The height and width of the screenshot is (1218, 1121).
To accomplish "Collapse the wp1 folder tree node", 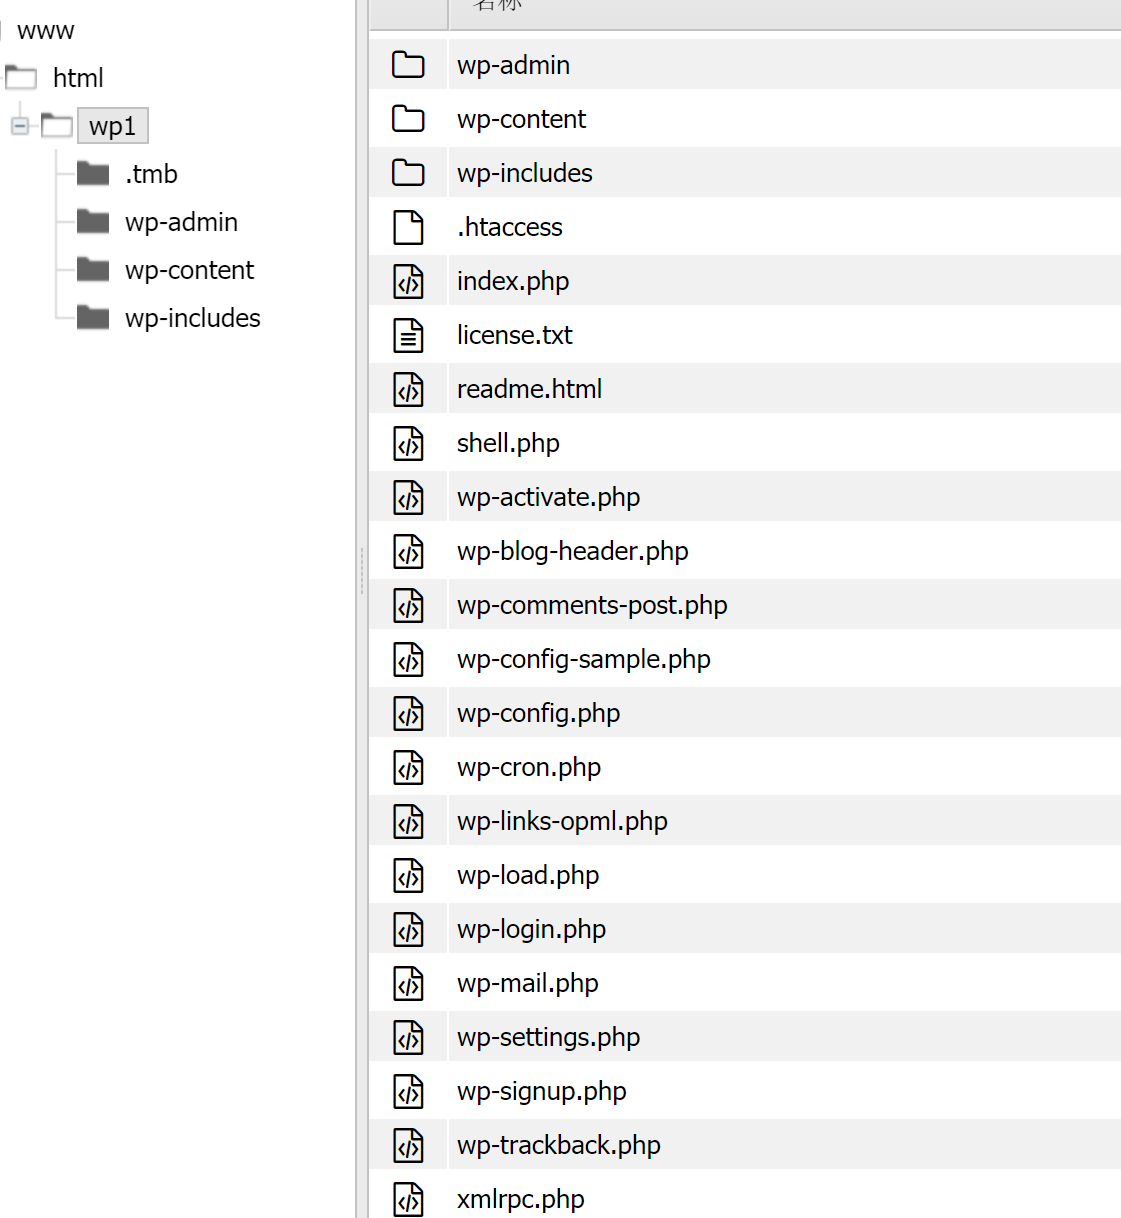I will coord(20,126).
